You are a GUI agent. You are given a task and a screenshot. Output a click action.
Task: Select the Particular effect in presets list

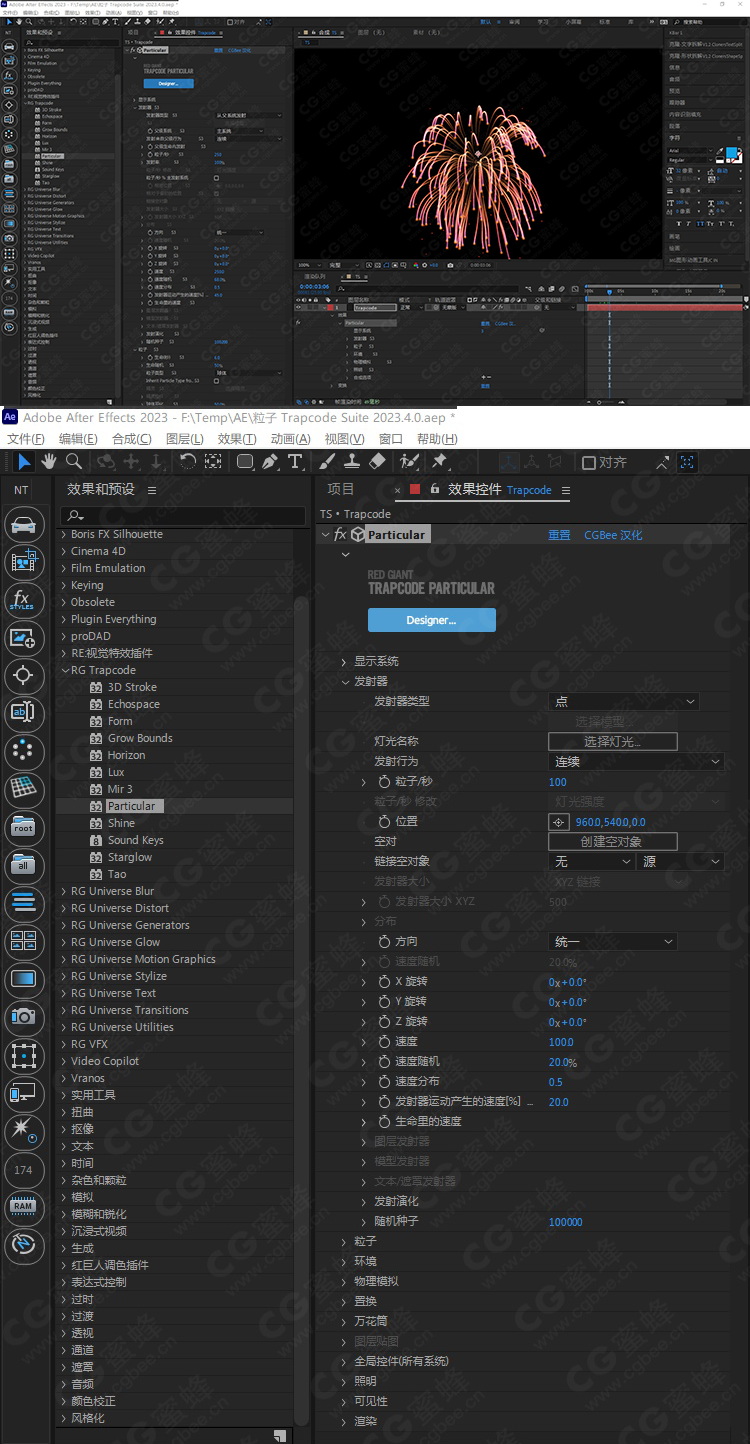tap(132, 806)
